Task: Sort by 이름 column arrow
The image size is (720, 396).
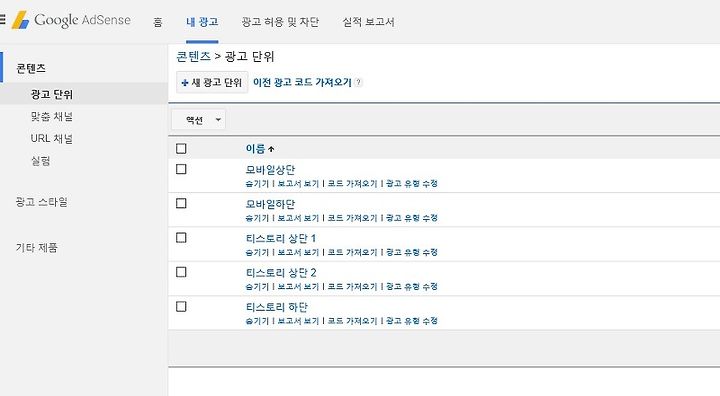Action: point(271,149)
